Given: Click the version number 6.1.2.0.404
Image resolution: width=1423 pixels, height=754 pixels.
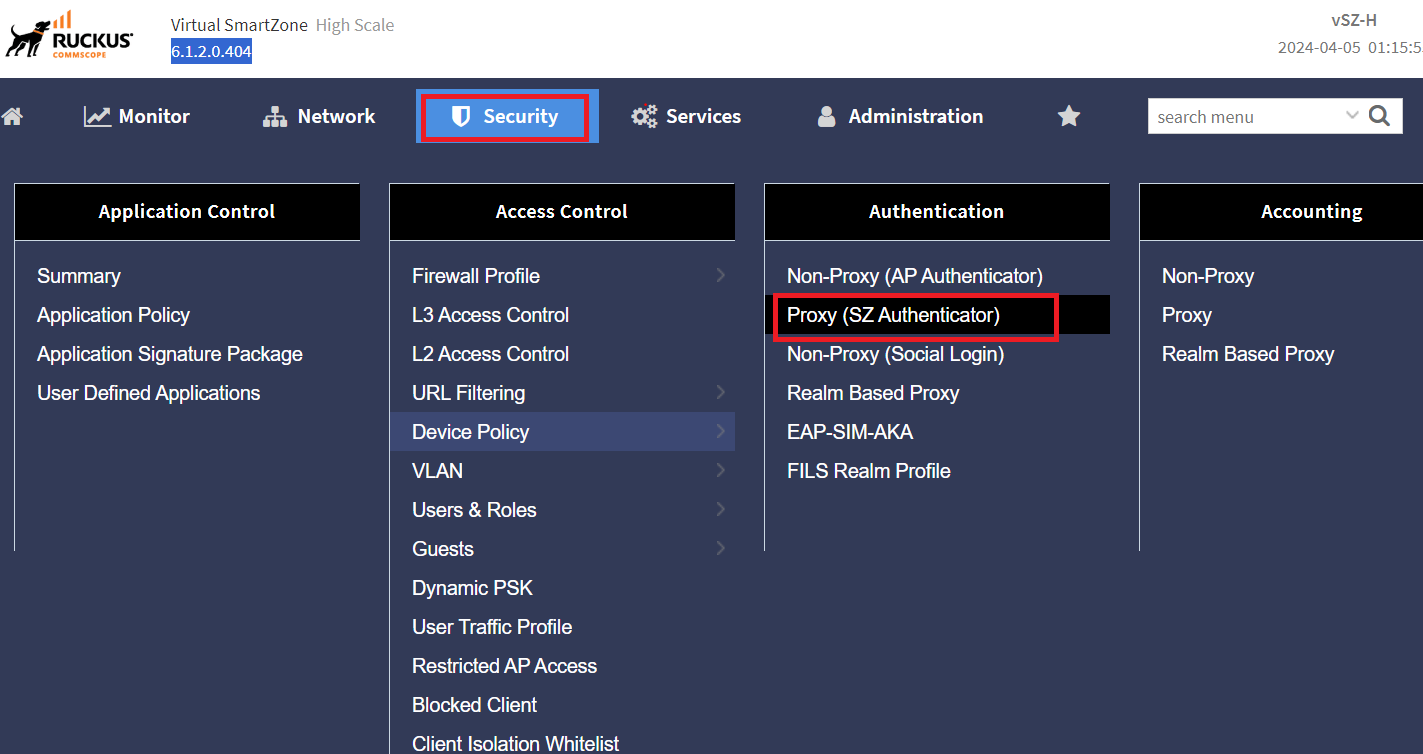Looking at the screenshot, I should (x=211, y=51).
